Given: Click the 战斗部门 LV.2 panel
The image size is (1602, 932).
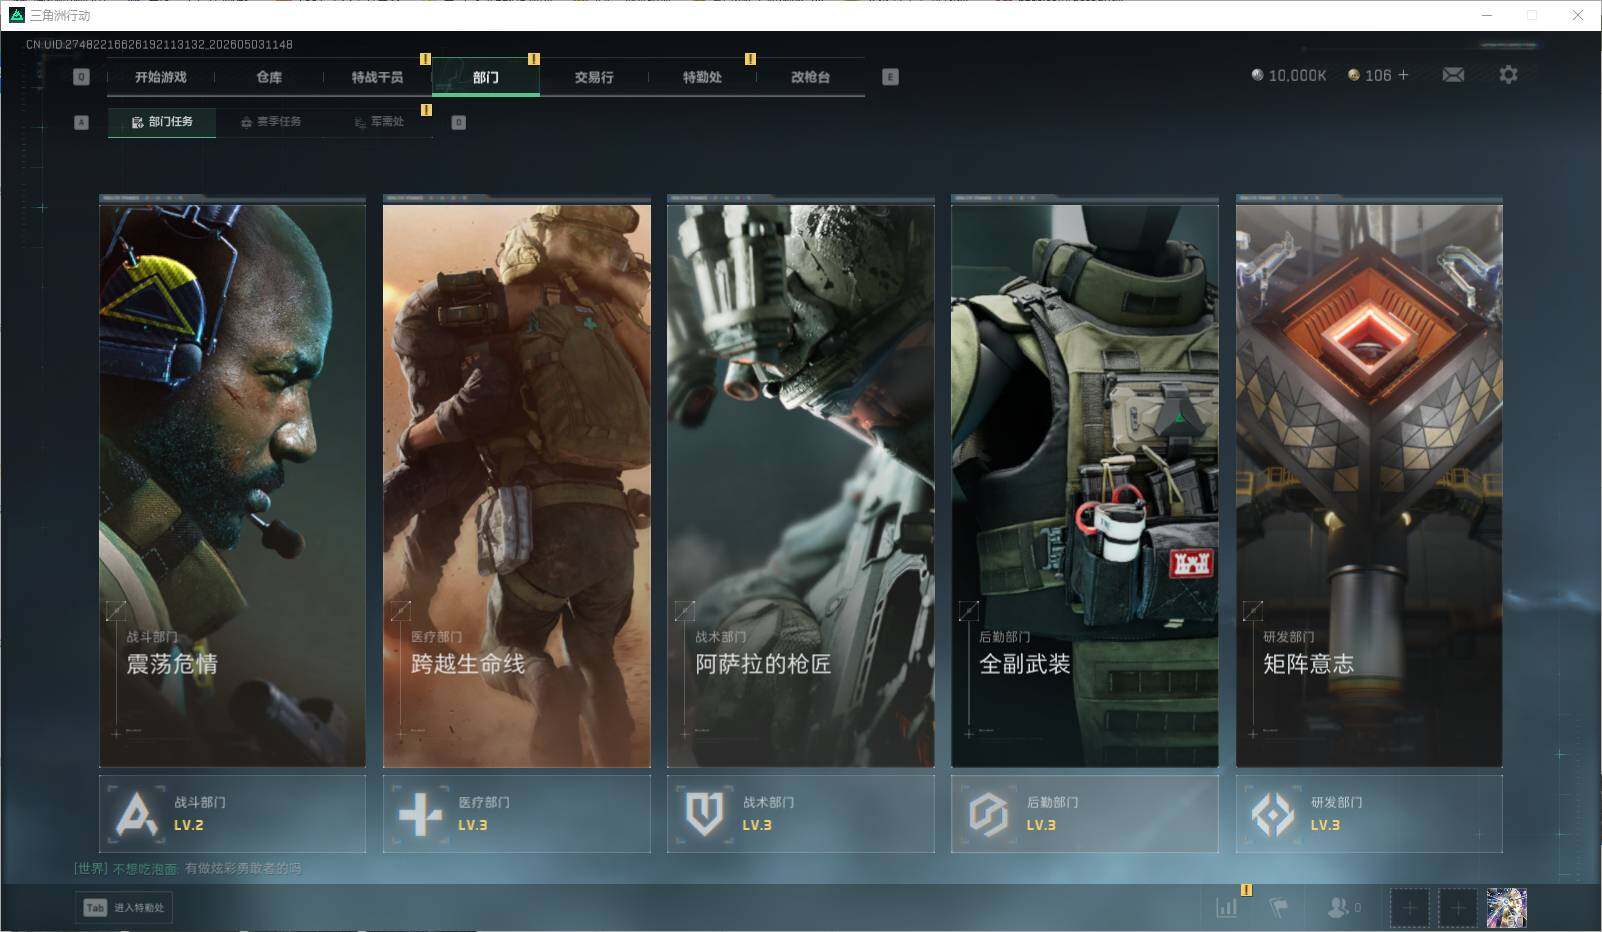Looking at the screenshot, I should pos(233,814).
